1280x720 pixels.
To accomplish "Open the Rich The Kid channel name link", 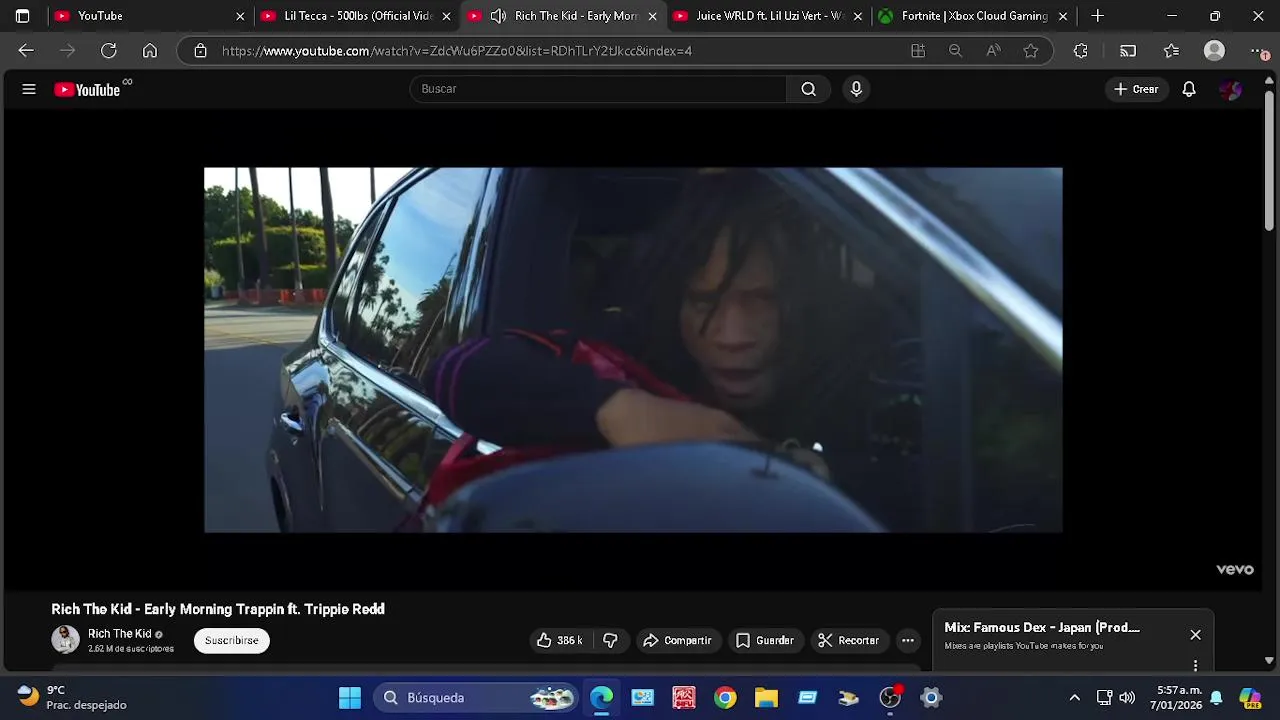I will tap(119, 634).
